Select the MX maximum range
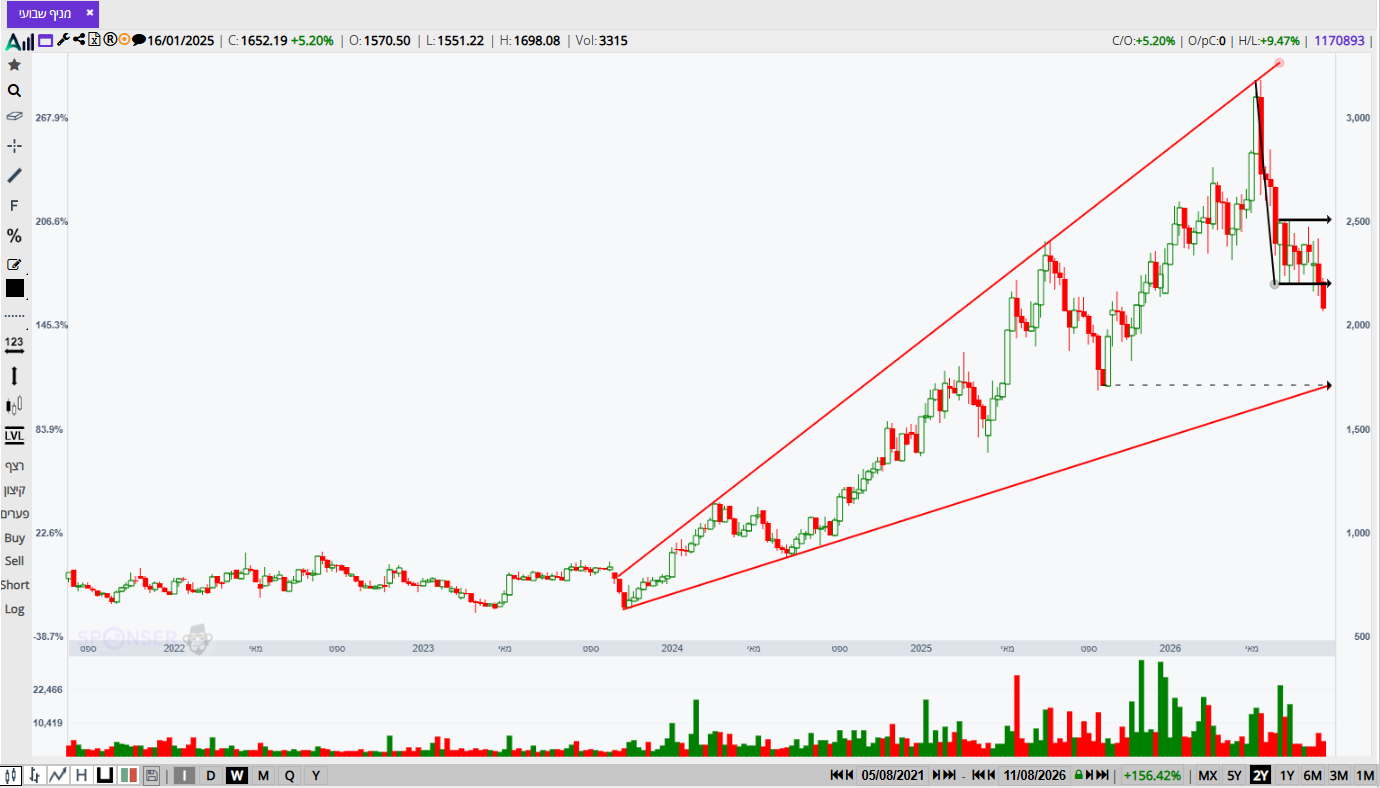Image resolution: width=1380 pixels, height=788 pixels. [1208, 775]
